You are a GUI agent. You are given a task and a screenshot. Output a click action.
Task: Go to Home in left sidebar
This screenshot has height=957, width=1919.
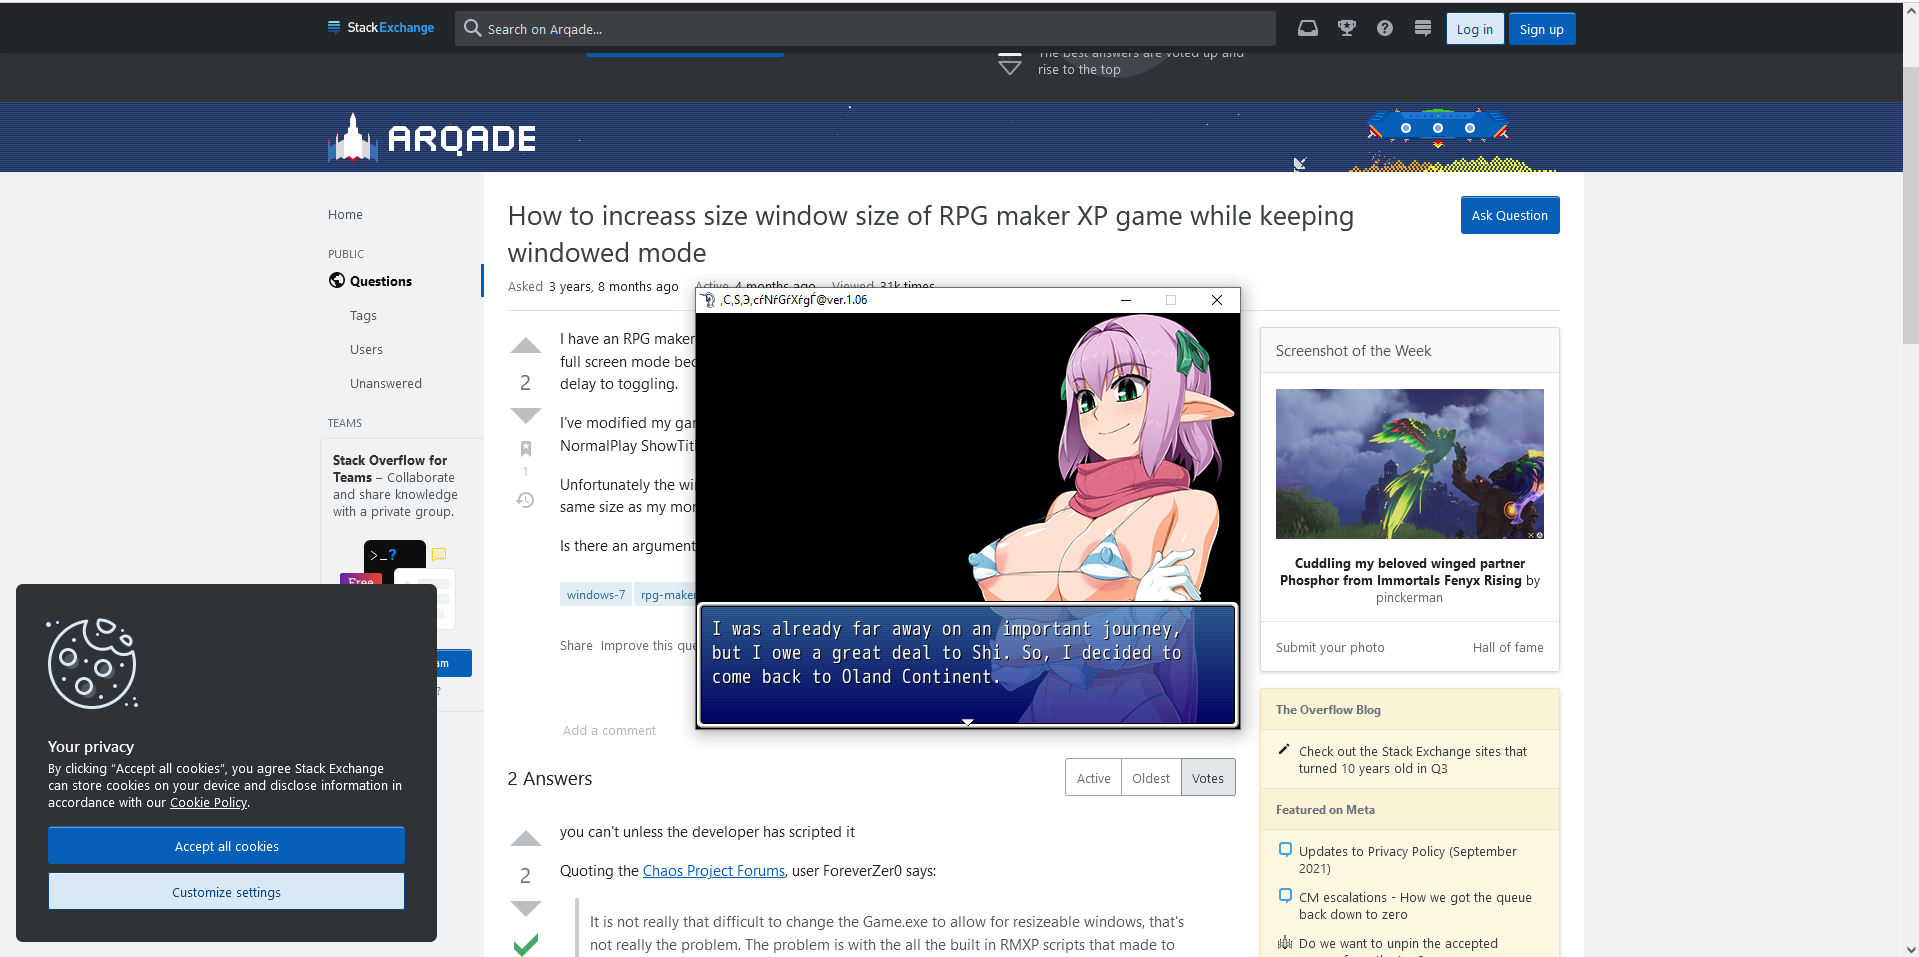pos(345,214)
